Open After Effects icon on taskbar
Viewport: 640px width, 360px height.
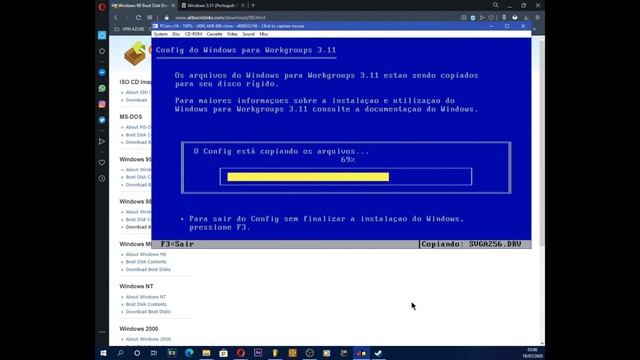click(258, 353)
